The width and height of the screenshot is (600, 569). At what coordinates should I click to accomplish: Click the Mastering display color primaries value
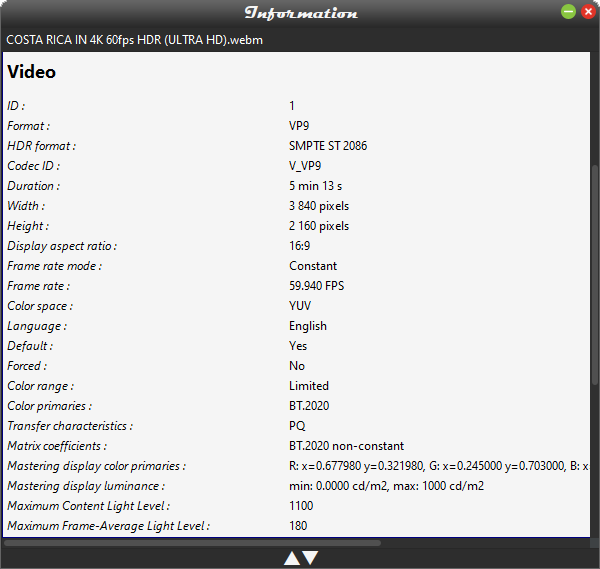(439, 466)
